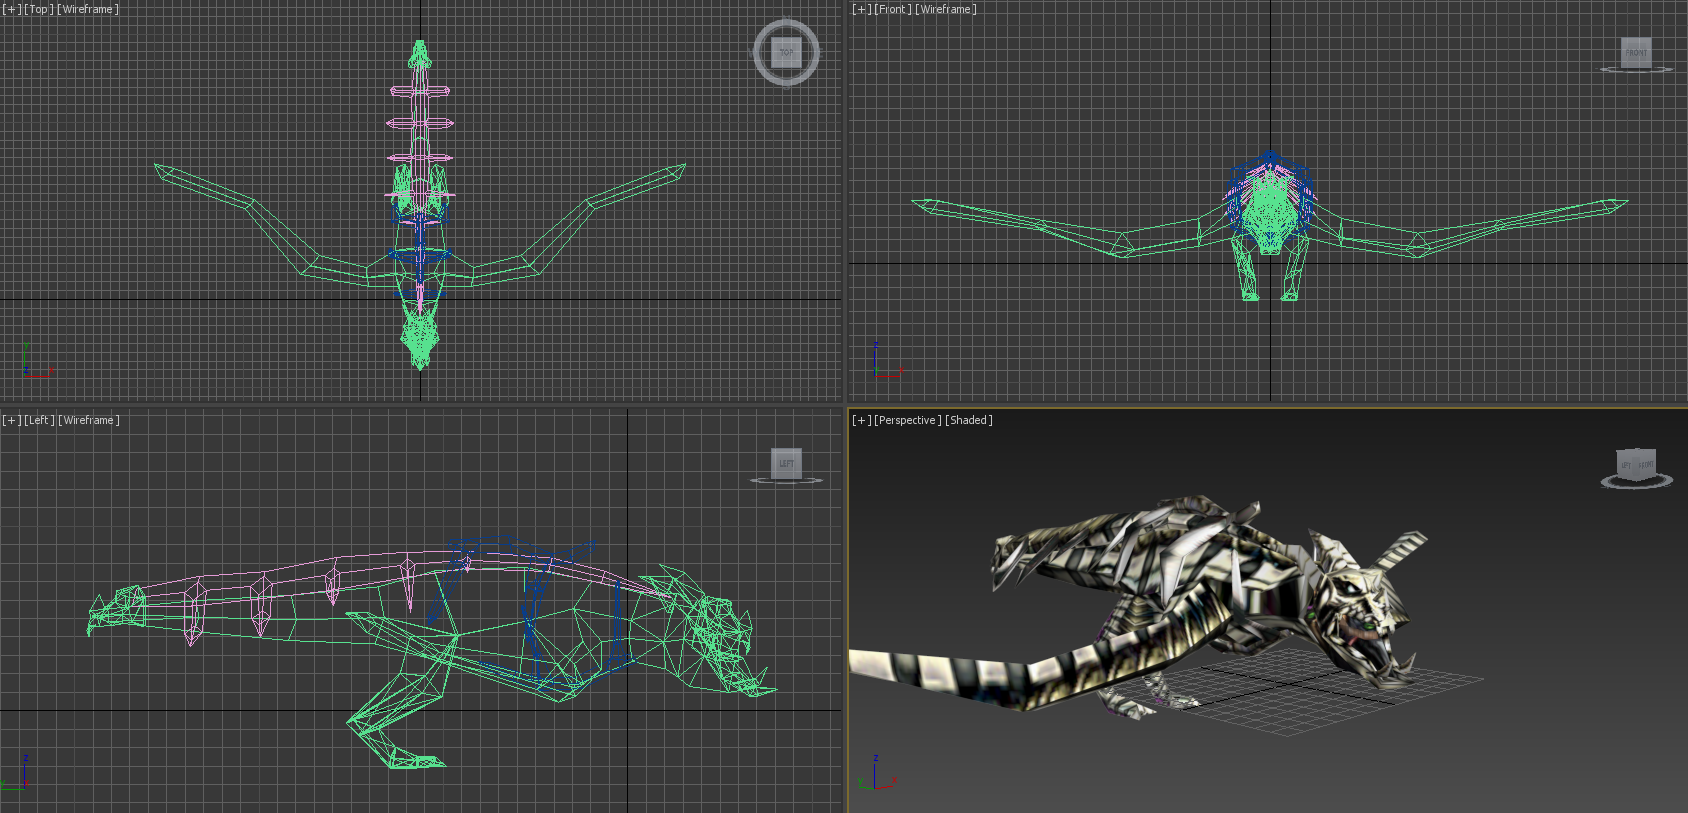Viewport: 1688px width, 813px height.
Task: Open the [Front] view label menu
Action: pos(893,9)
